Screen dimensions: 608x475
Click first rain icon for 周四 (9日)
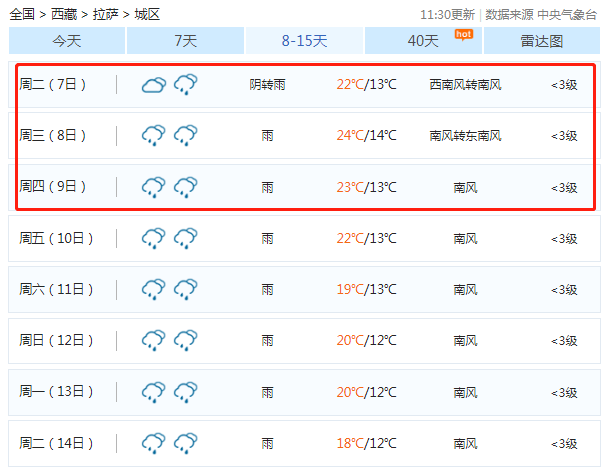[154, 187]
